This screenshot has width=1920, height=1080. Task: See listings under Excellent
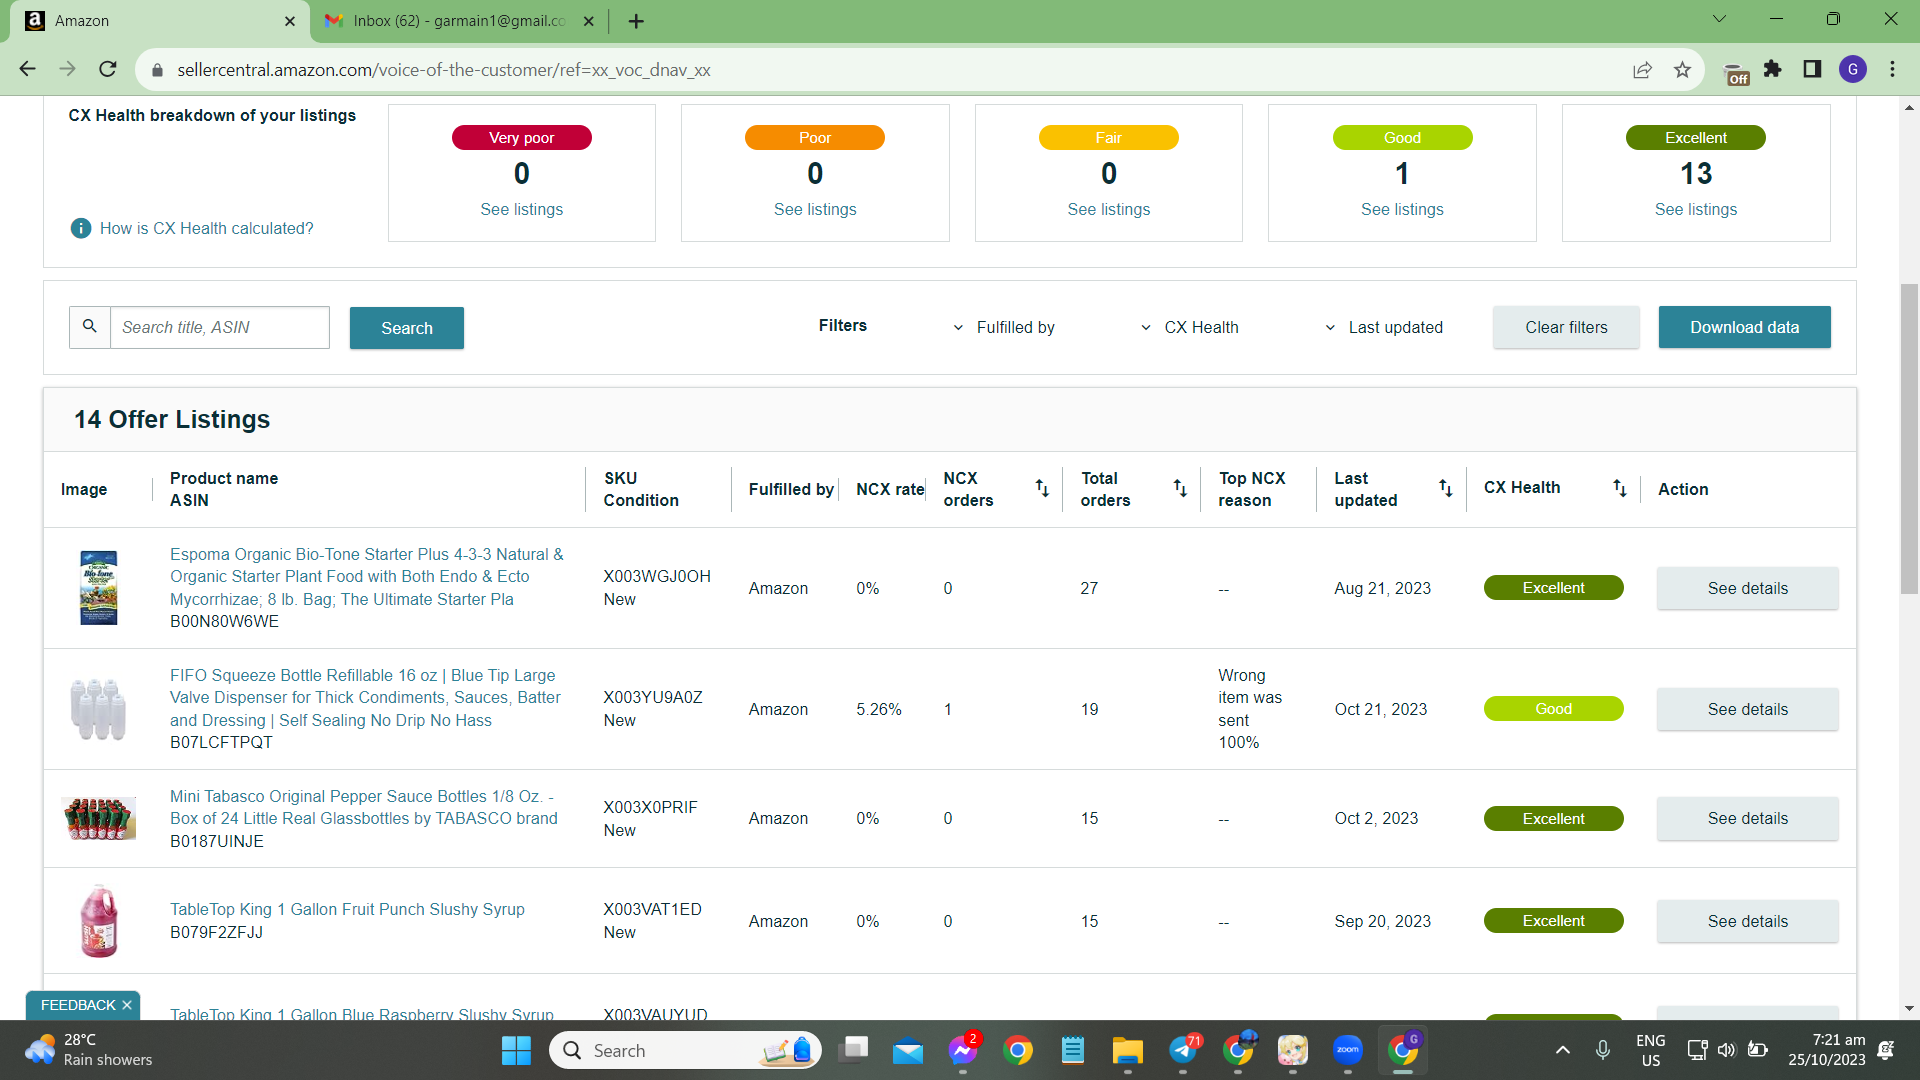point(1696,209)
